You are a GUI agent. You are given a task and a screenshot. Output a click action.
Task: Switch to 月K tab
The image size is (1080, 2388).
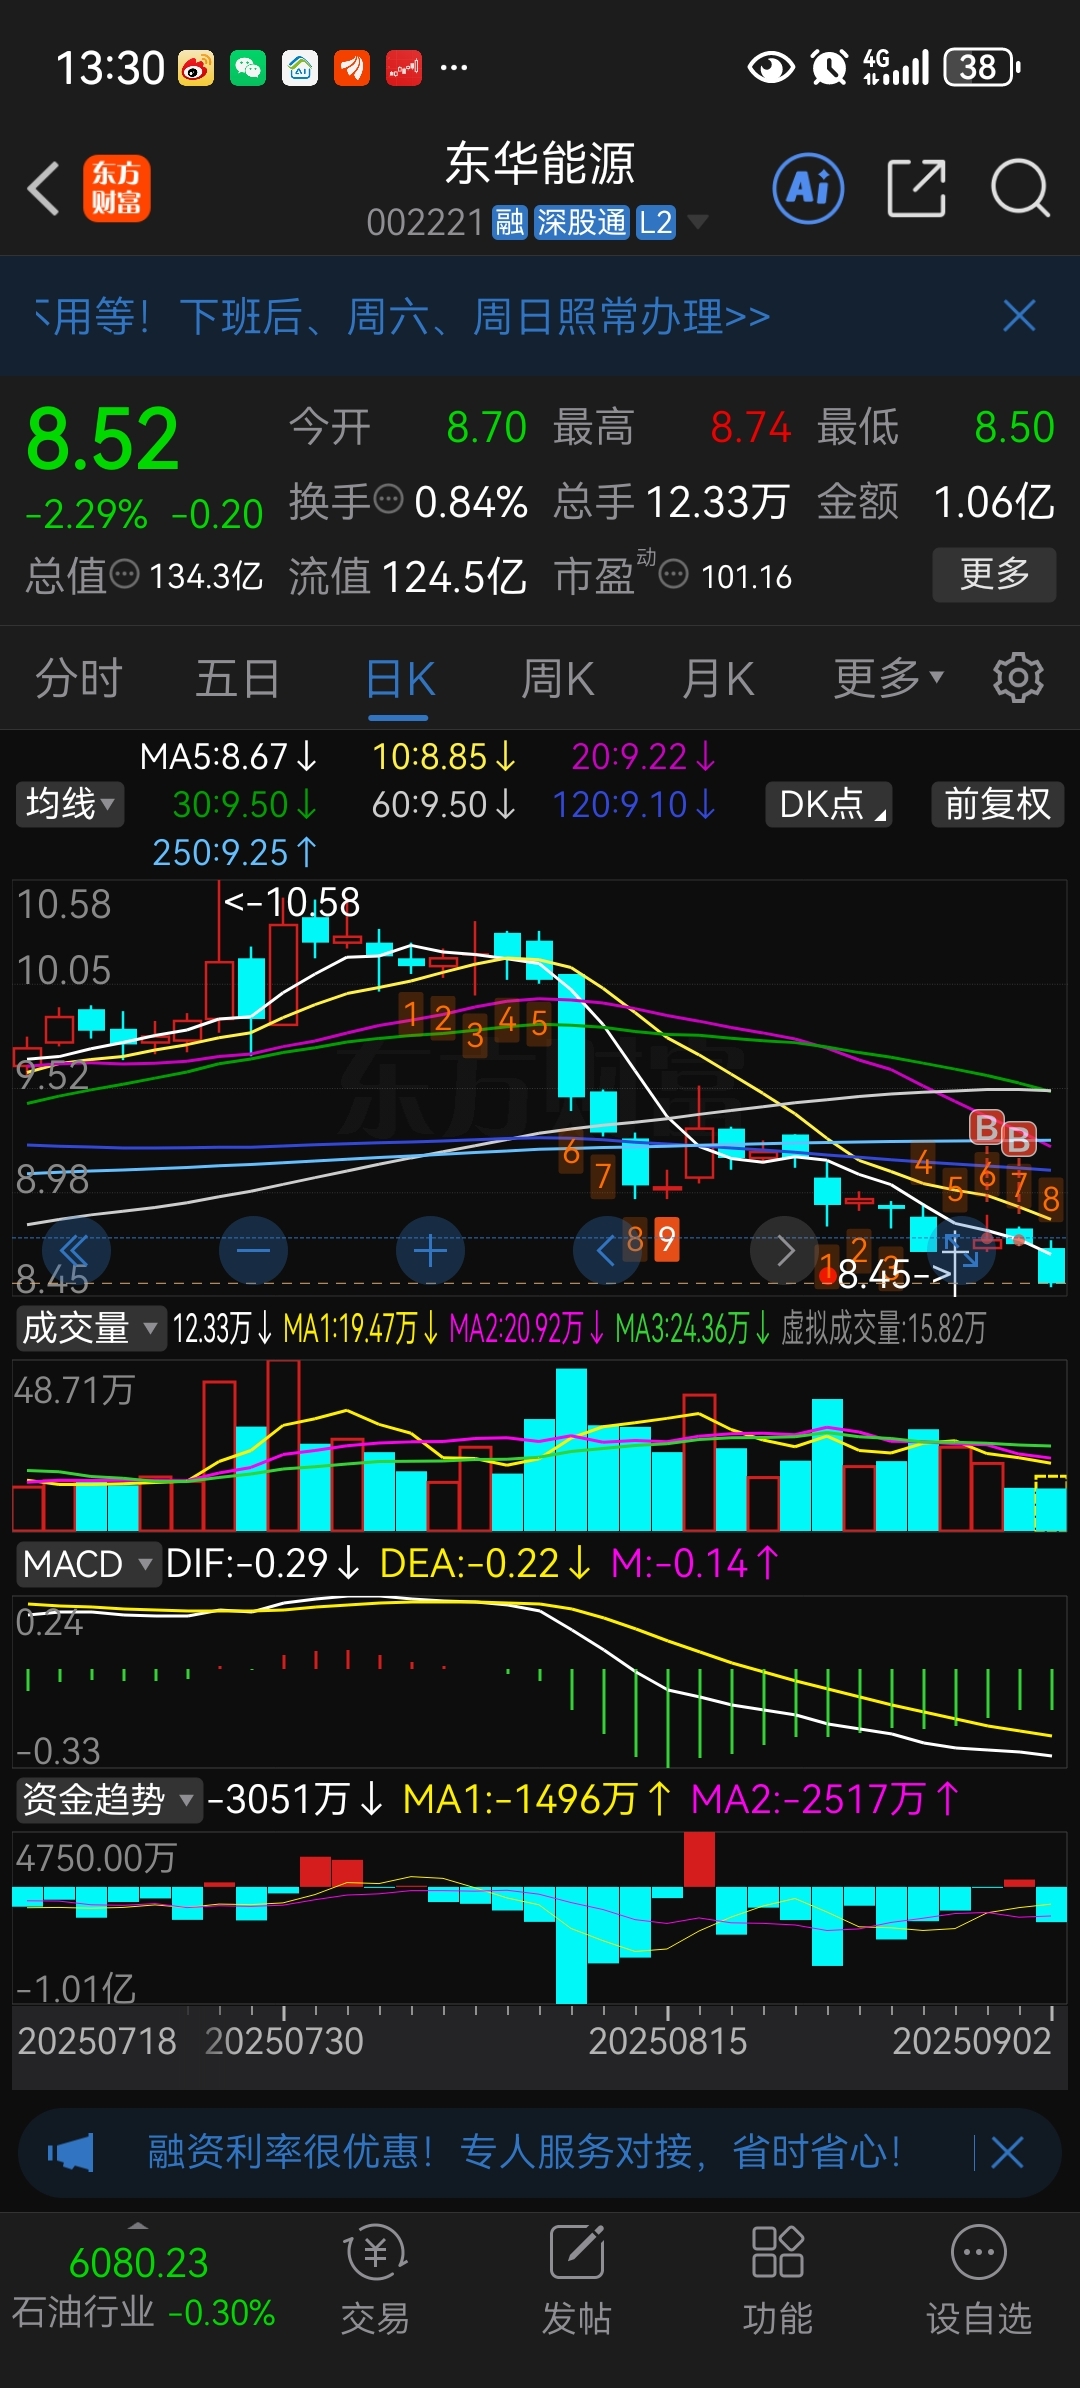click(x=718, y=679)
